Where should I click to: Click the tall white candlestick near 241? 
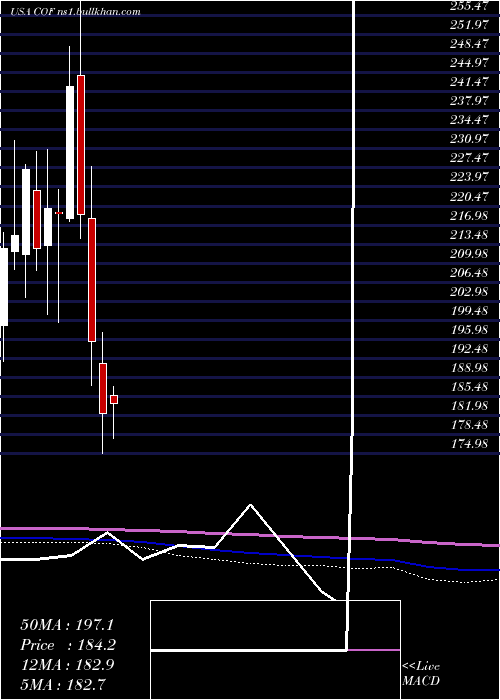point(70,153)
